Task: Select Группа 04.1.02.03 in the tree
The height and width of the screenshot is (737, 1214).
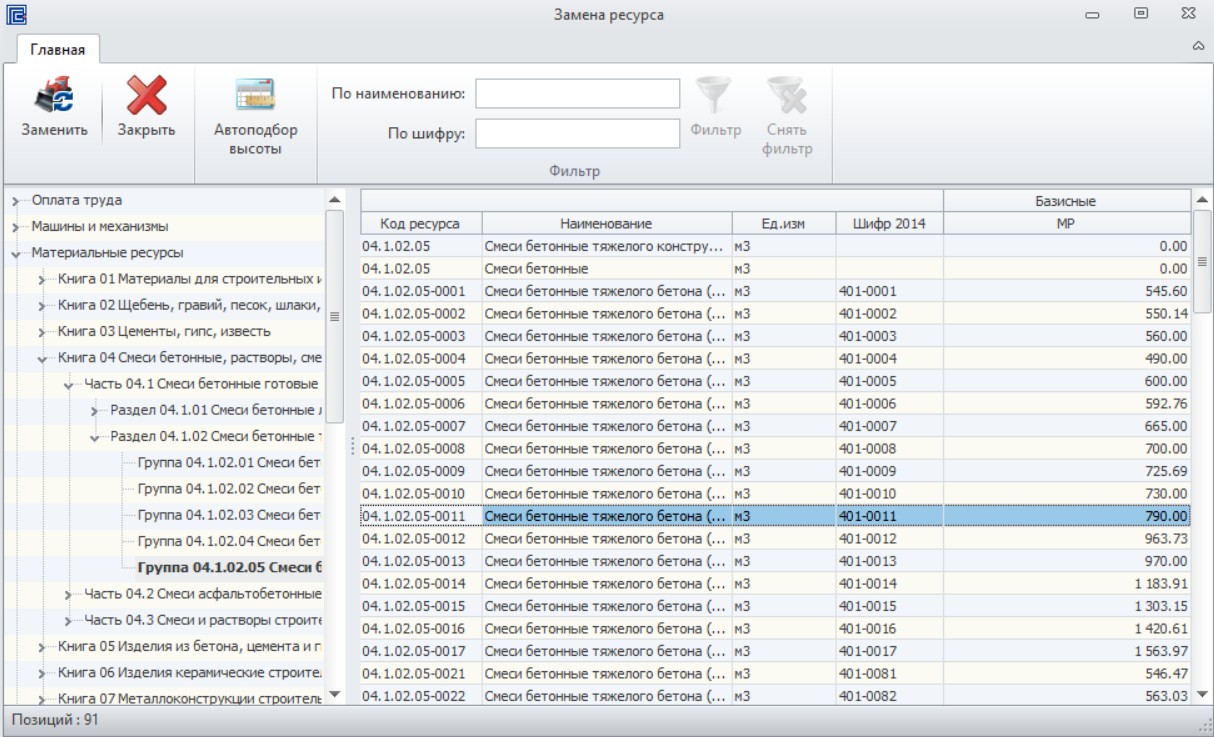Action: pyautogui.click(x=229, y=515)
